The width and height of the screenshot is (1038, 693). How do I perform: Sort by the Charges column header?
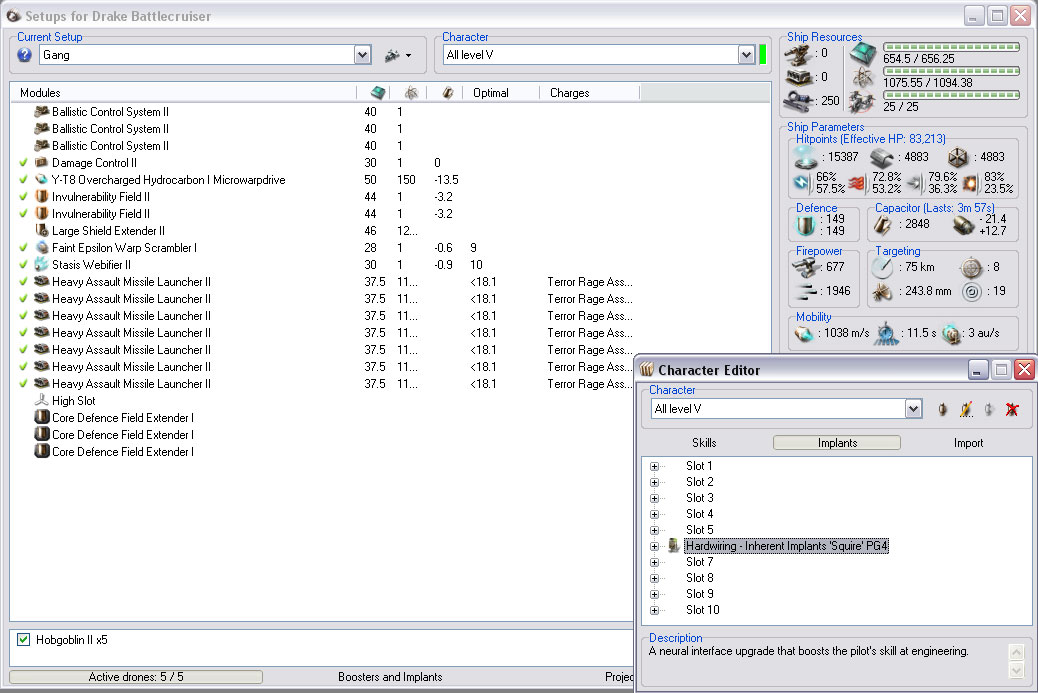point(590,93)
